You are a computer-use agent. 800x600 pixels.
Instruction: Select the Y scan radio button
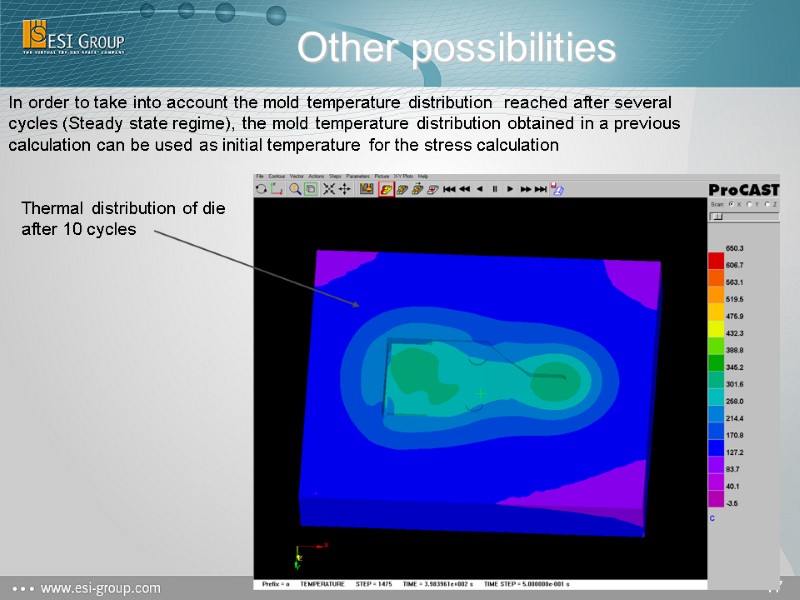[x=749, y=204]
